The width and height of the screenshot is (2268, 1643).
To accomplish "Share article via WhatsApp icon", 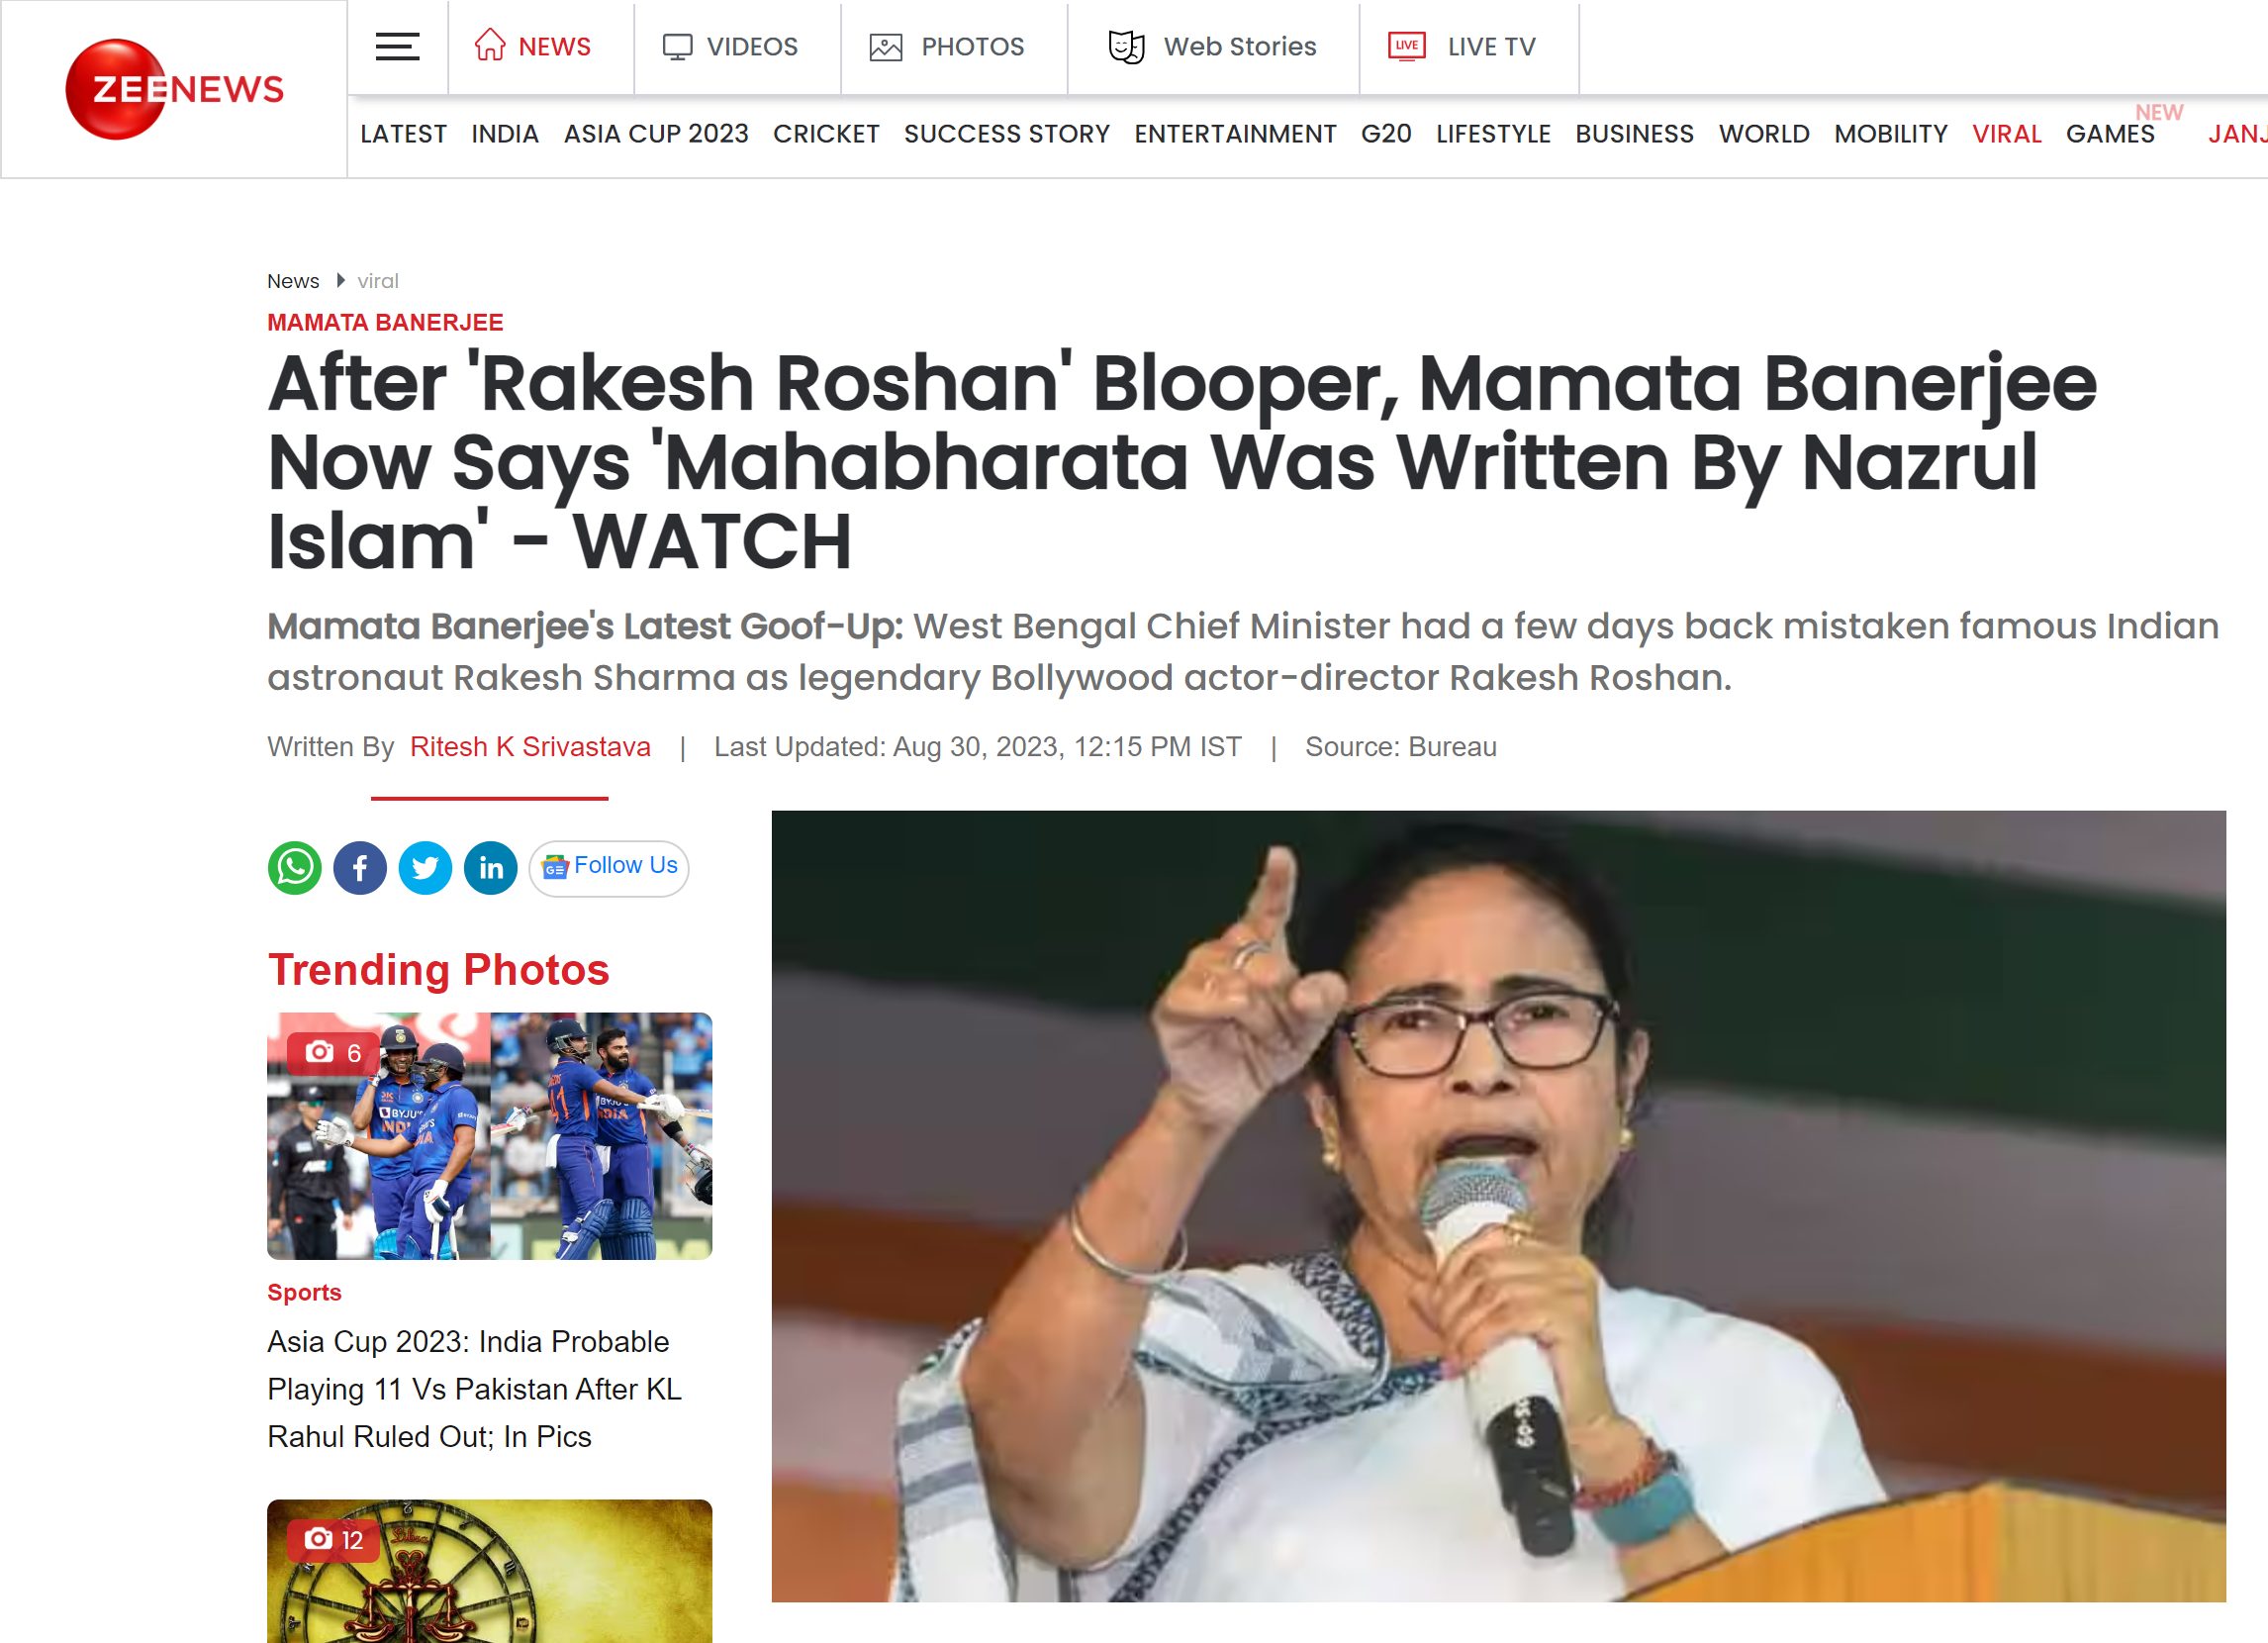I will click(x=294, y=868).
